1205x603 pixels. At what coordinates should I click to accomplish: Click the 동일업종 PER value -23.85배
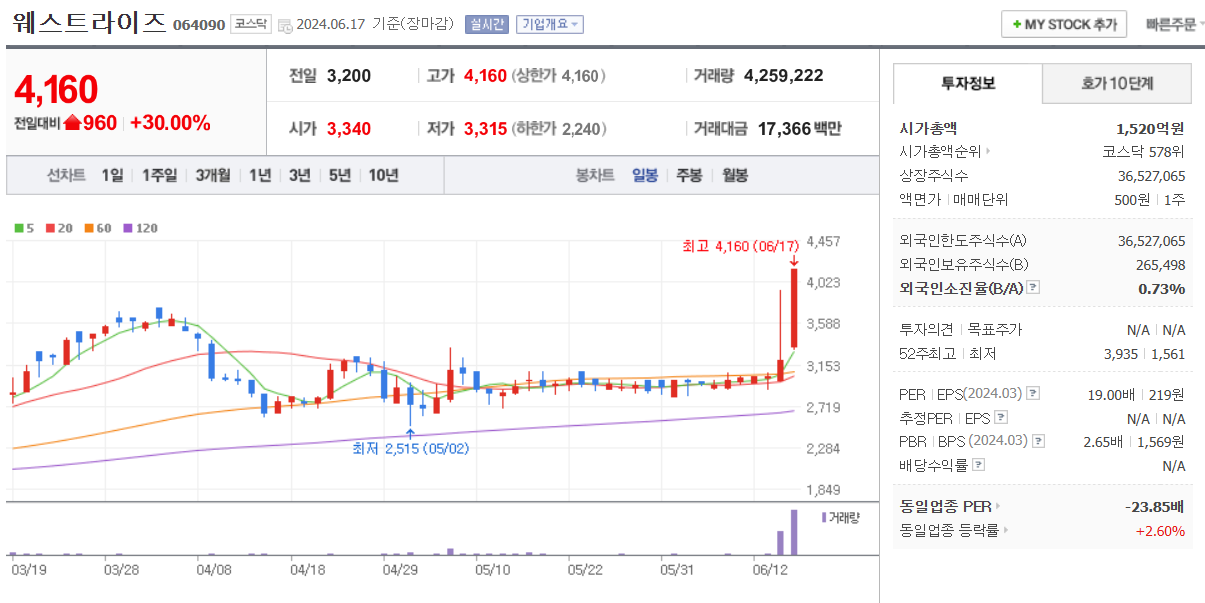[1155, 506]
